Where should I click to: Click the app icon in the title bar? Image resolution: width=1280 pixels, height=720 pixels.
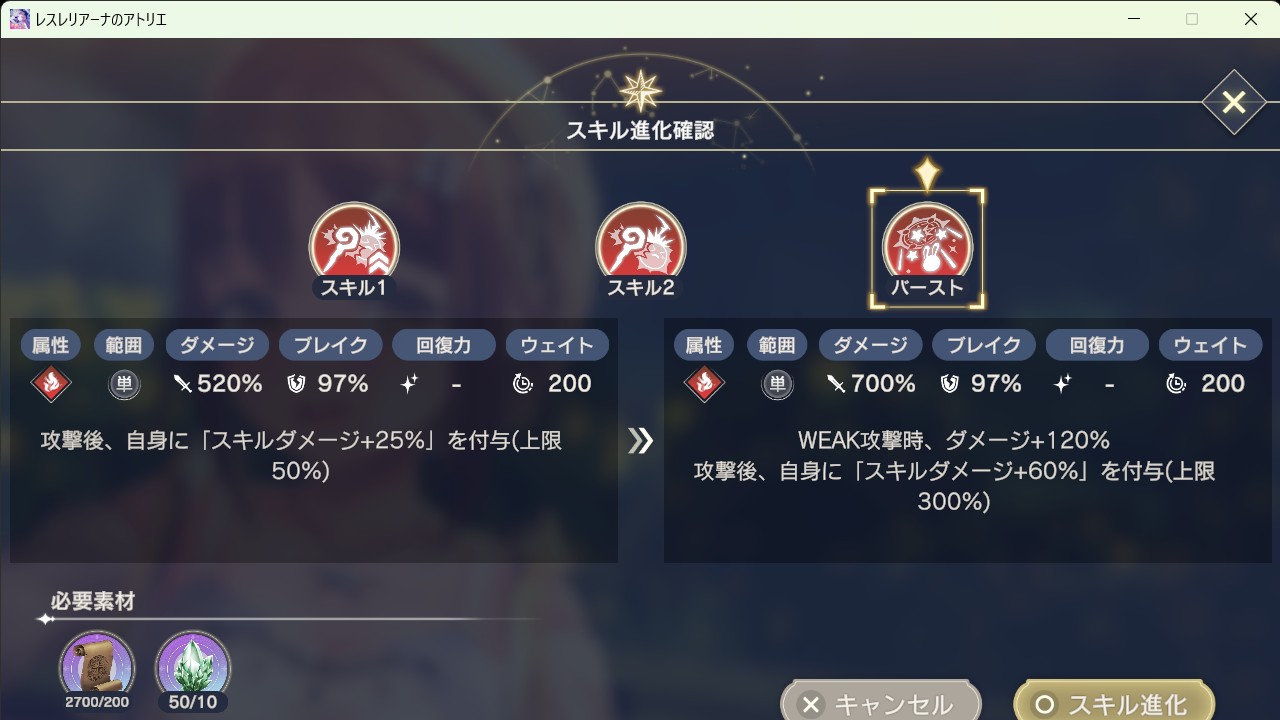(19, 19)
